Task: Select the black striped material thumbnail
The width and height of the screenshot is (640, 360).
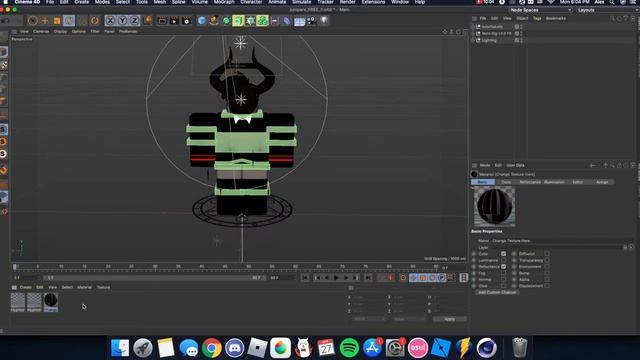Action: tap(51, 301)
